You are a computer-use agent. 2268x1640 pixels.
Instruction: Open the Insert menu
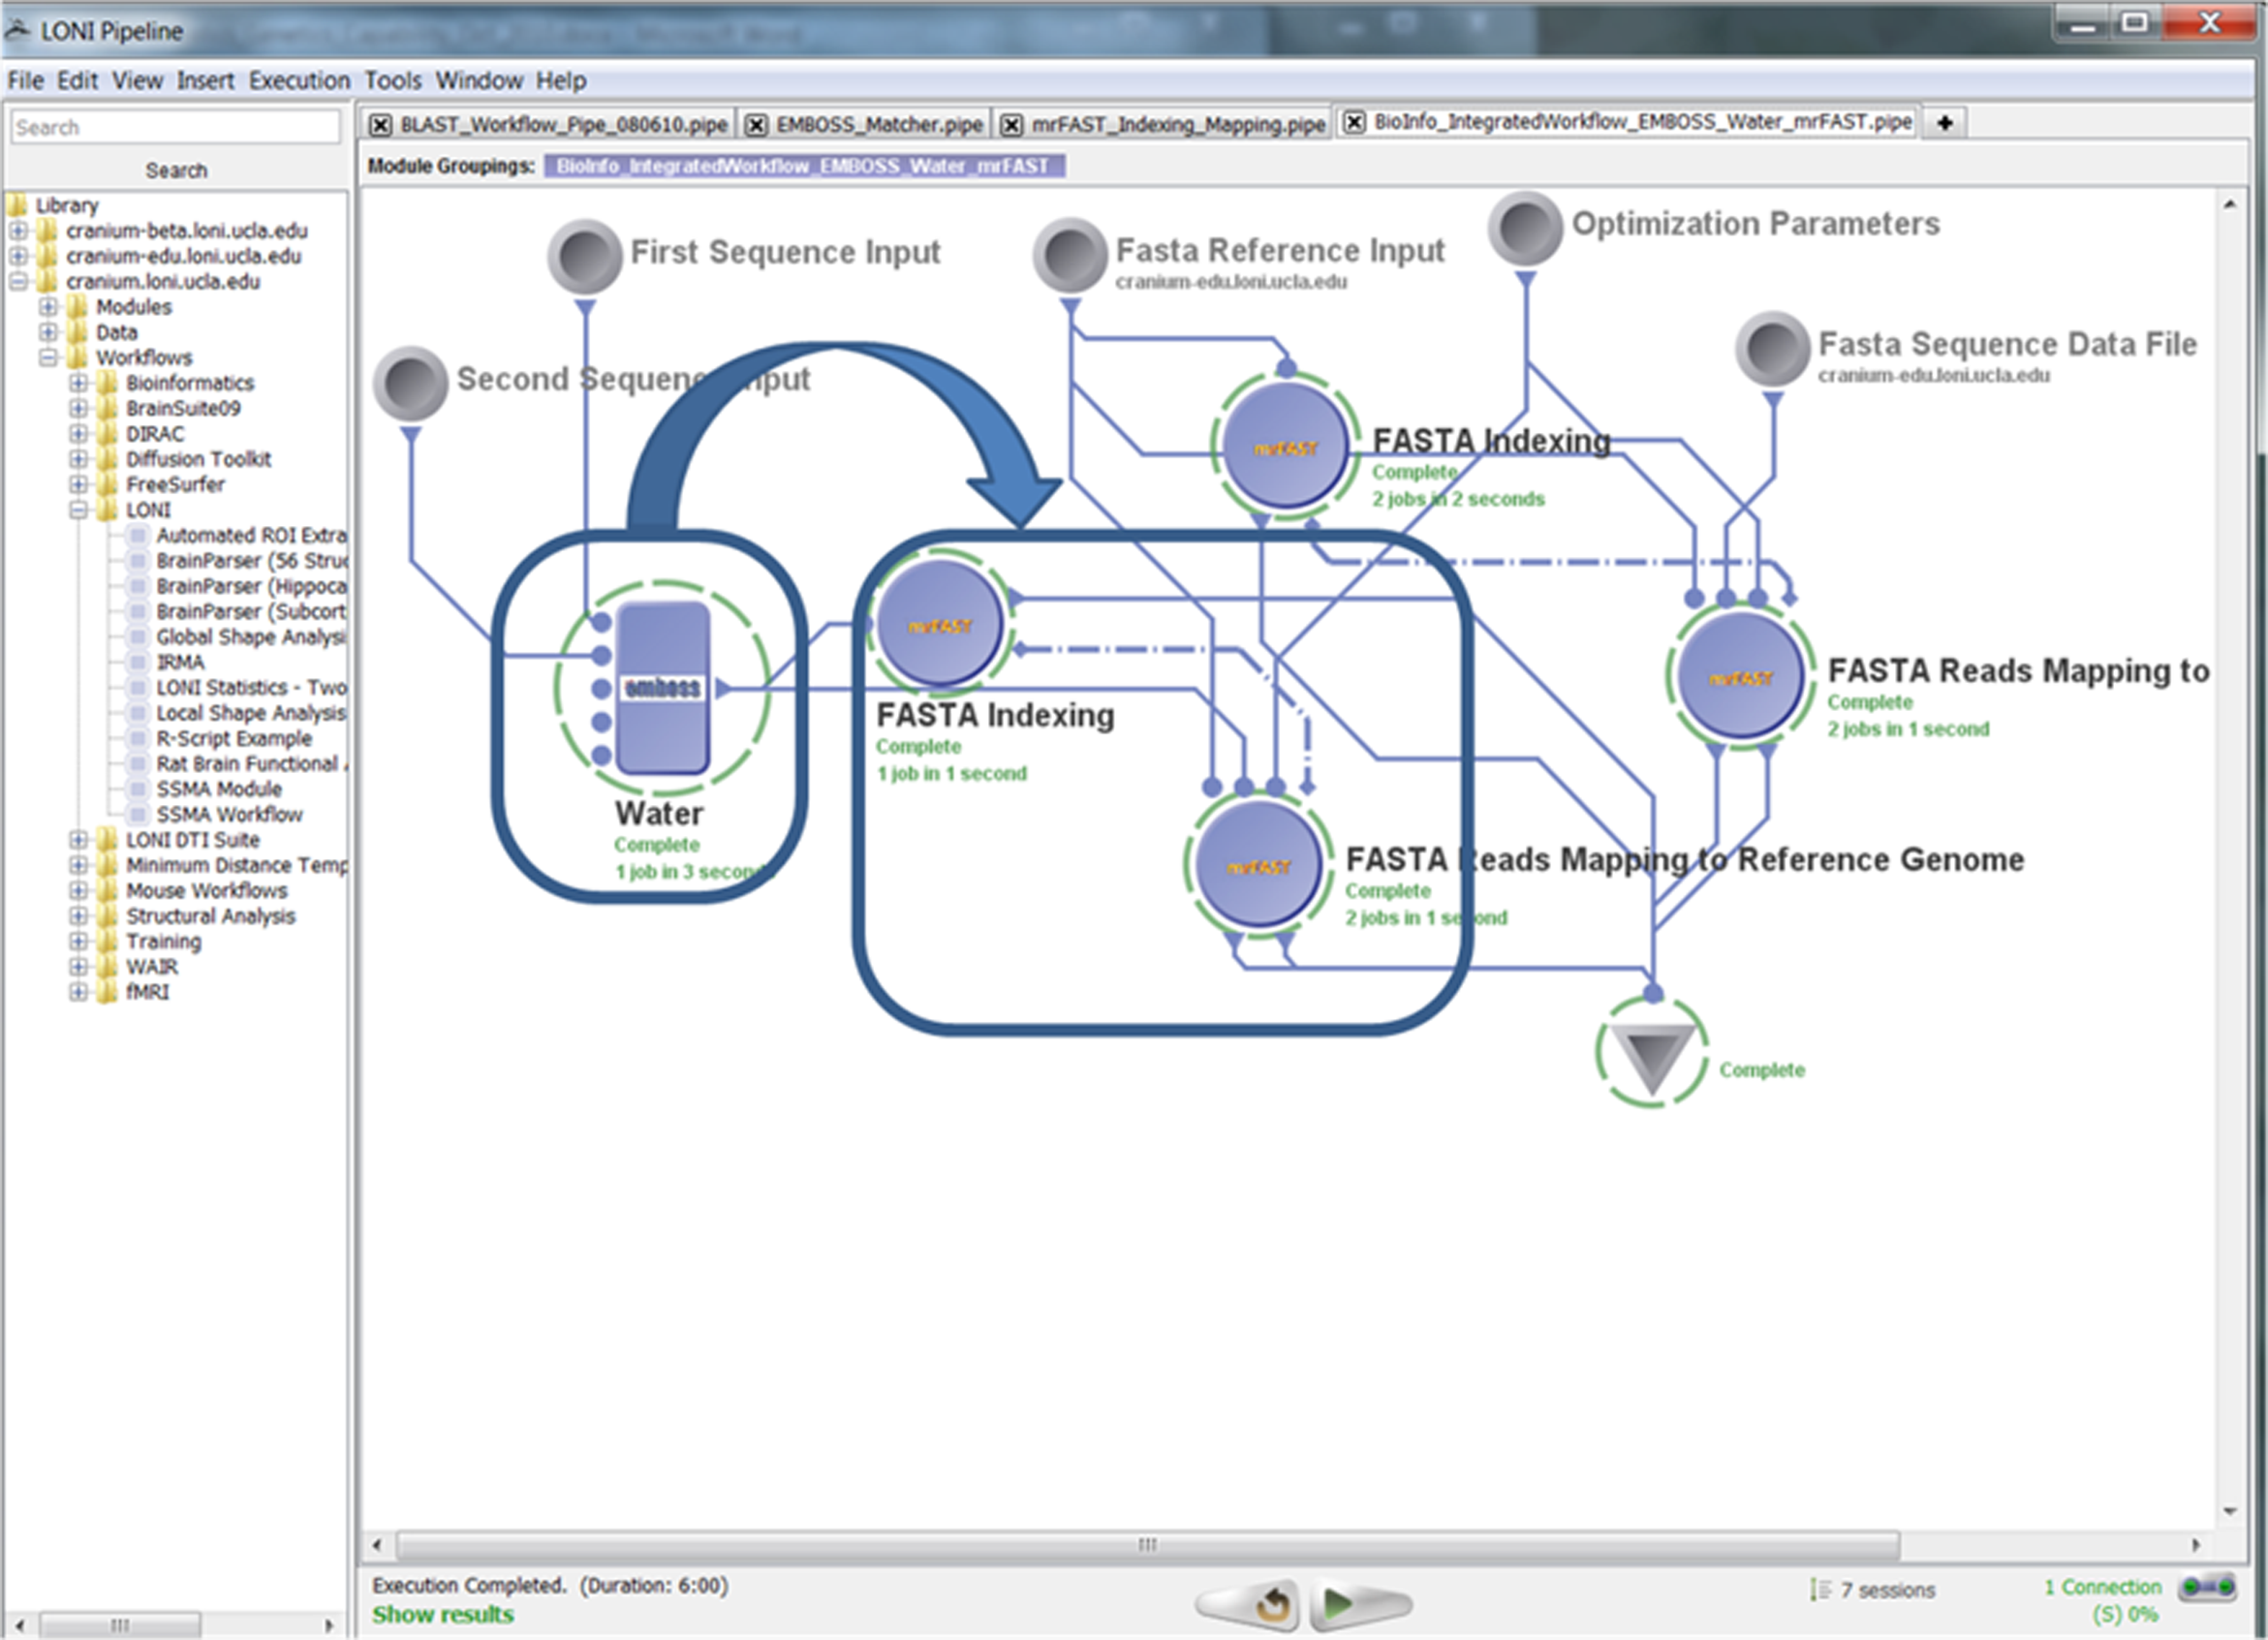coord(205,80)
